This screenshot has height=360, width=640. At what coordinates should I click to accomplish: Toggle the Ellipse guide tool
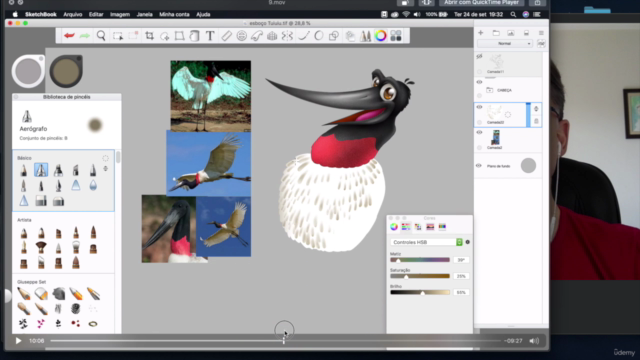coord(242,36)
